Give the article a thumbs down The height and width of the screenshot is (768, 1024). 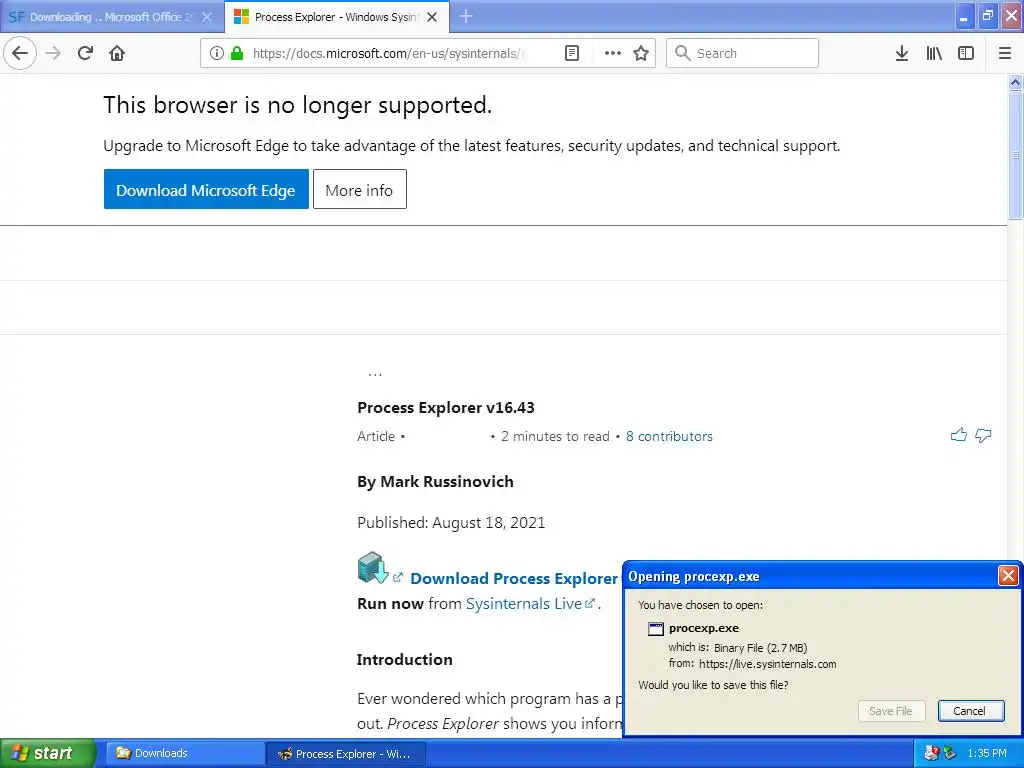[983, 435]
